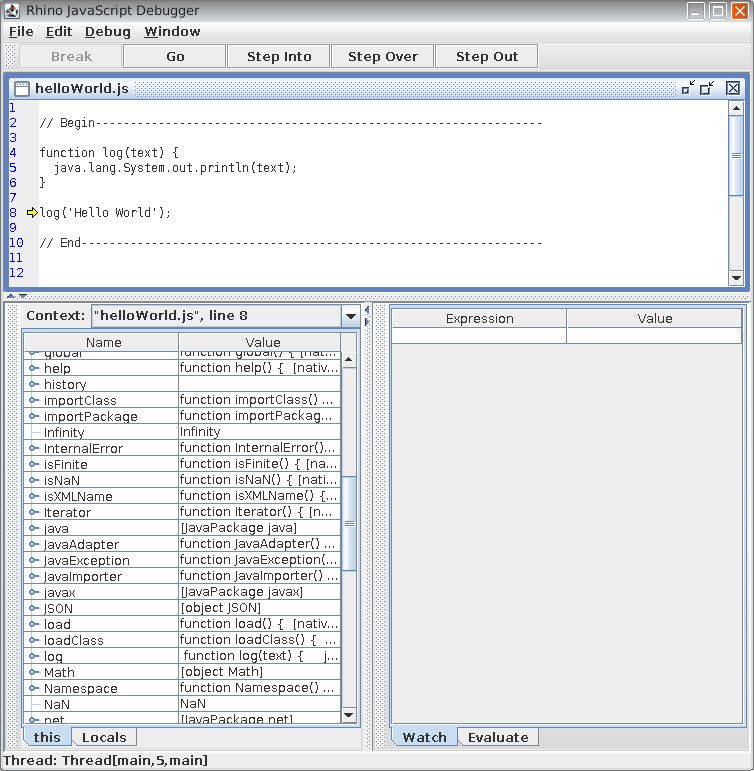The height and width of the screenshot is (771, 754).
Task: Switch to the Evaluate tab
Action: [x=498, y=737]
